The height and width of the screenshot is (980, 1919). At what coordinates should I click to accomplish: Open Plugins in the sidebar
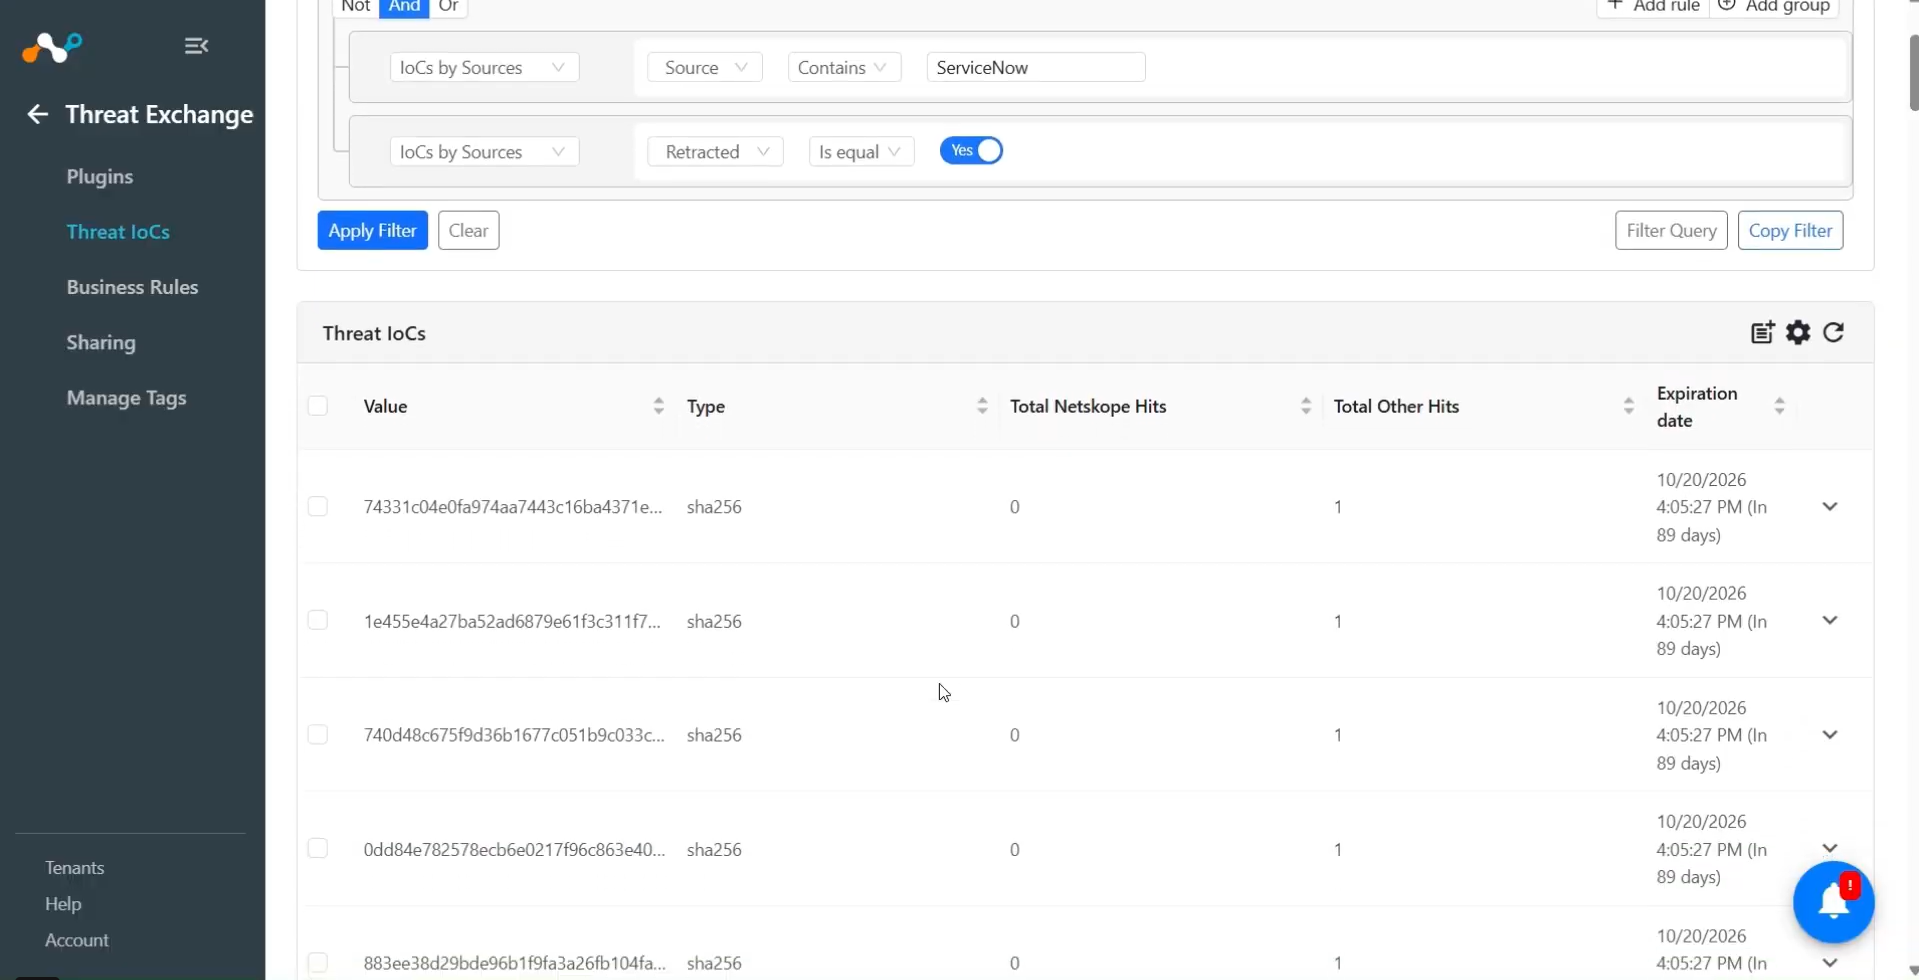(100, 177)
